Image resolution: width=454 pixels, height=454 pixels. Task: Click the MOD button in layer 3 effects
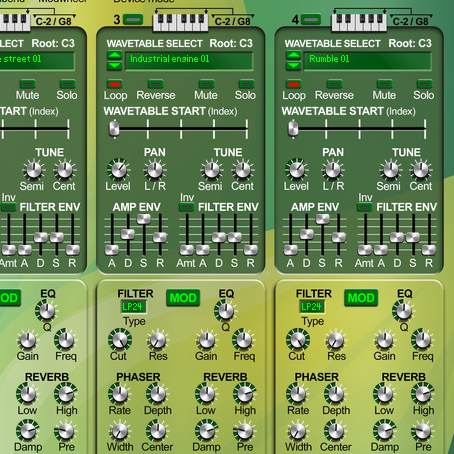click(183, 298)
